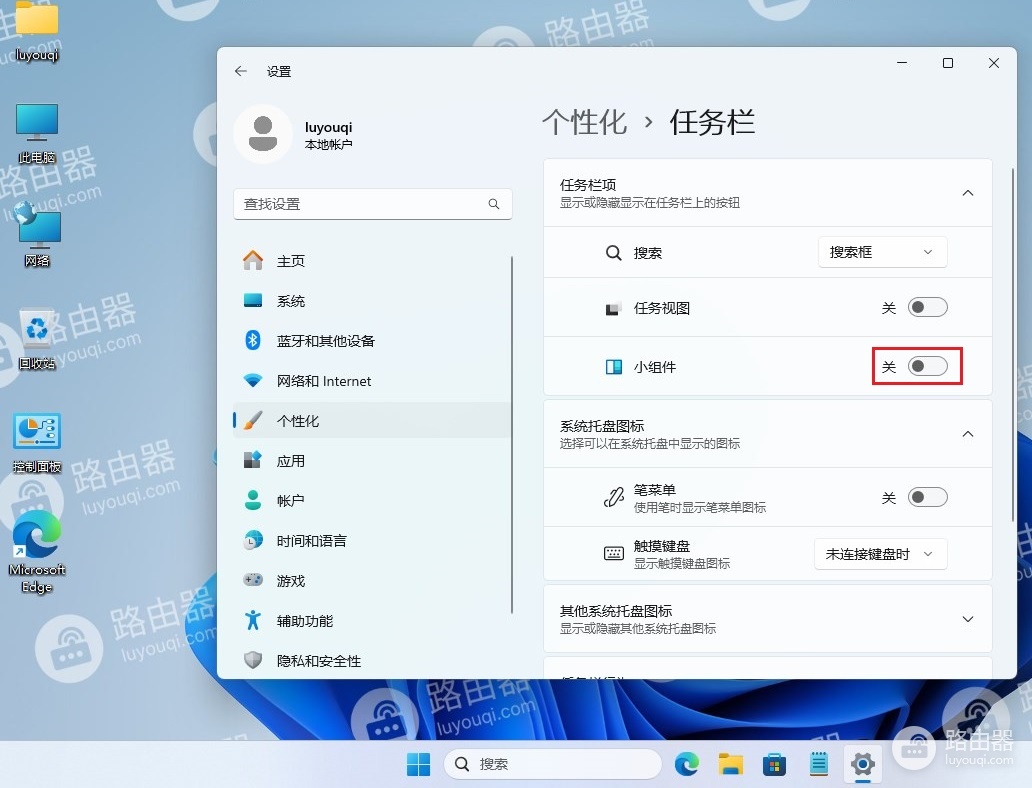This screenshot has height=788, width=1032.
Task: Click the 帐户 person icon
Action: pos(253,500)
